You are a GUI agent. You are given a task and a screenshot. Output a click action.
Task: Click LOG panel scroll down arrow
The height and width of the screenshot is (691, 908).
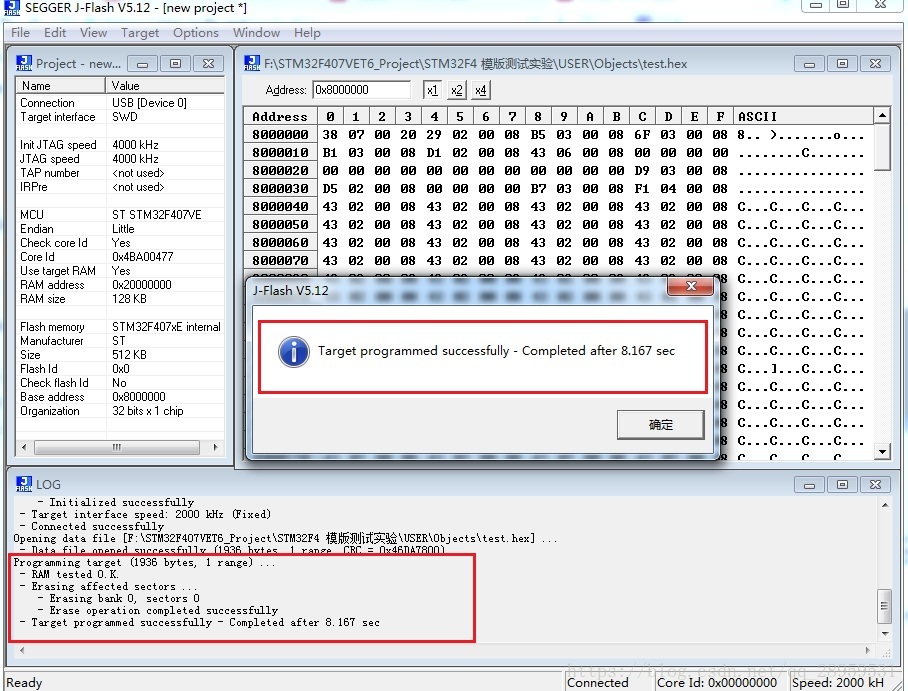point(885,634)
